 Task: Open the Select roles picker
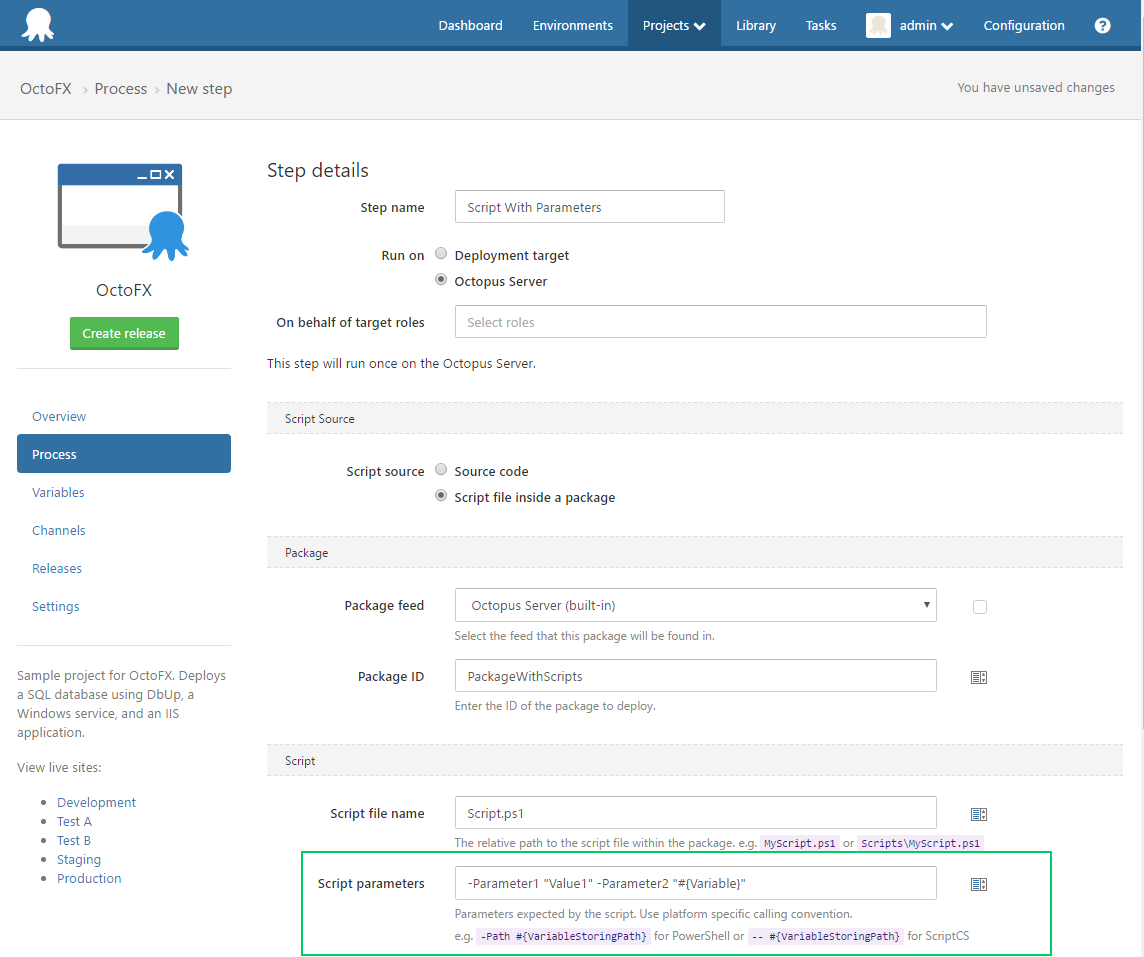(x=720, y=322)
